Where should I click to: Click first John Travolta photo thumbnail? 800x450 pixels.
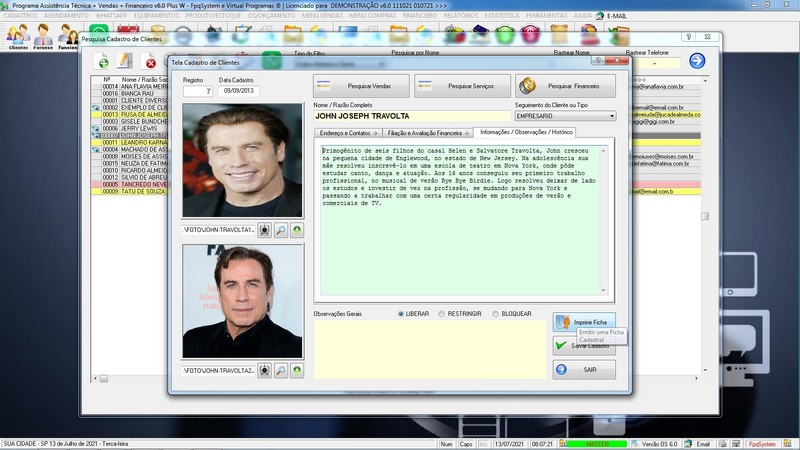(242, 160)
